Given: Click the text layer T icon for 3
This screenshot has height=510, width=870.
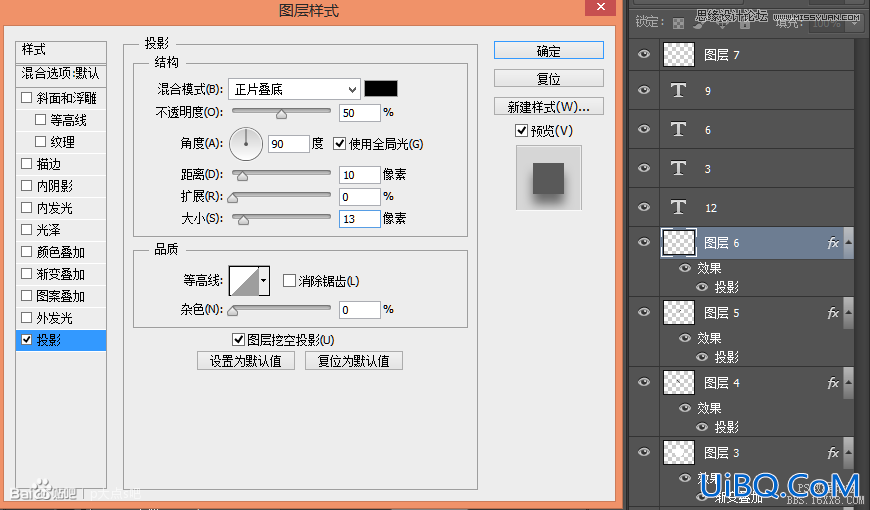Looking at the screenshot, I should 678,168.
